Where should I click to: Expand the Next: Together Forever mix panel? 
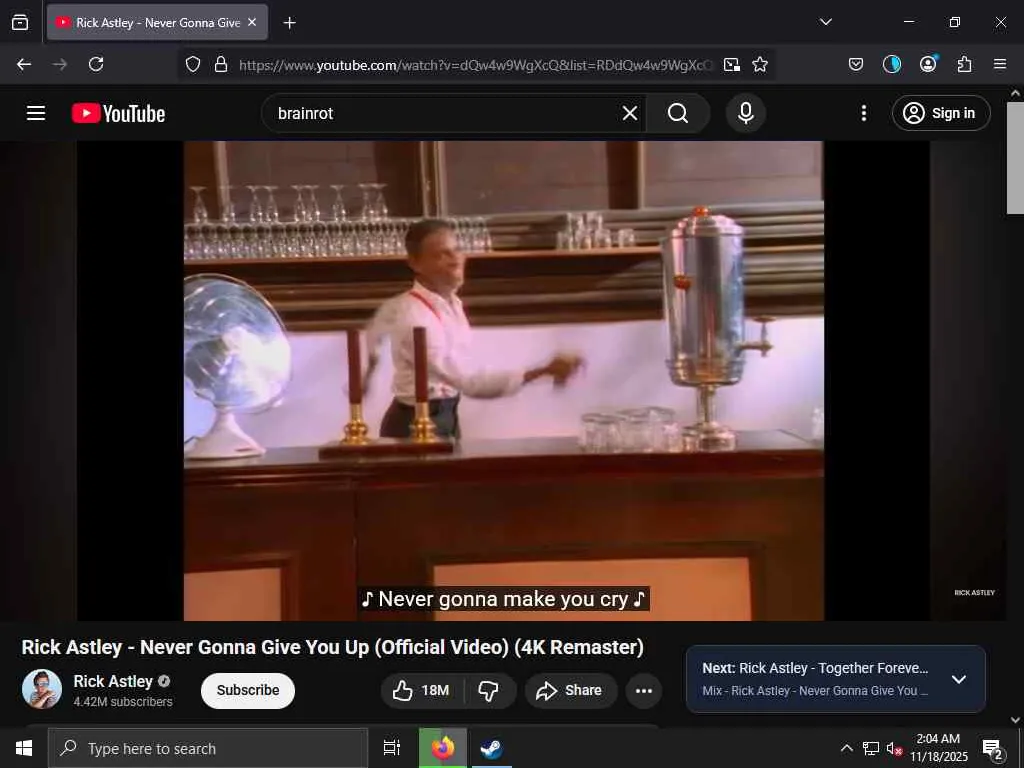(x=959, y=679)
